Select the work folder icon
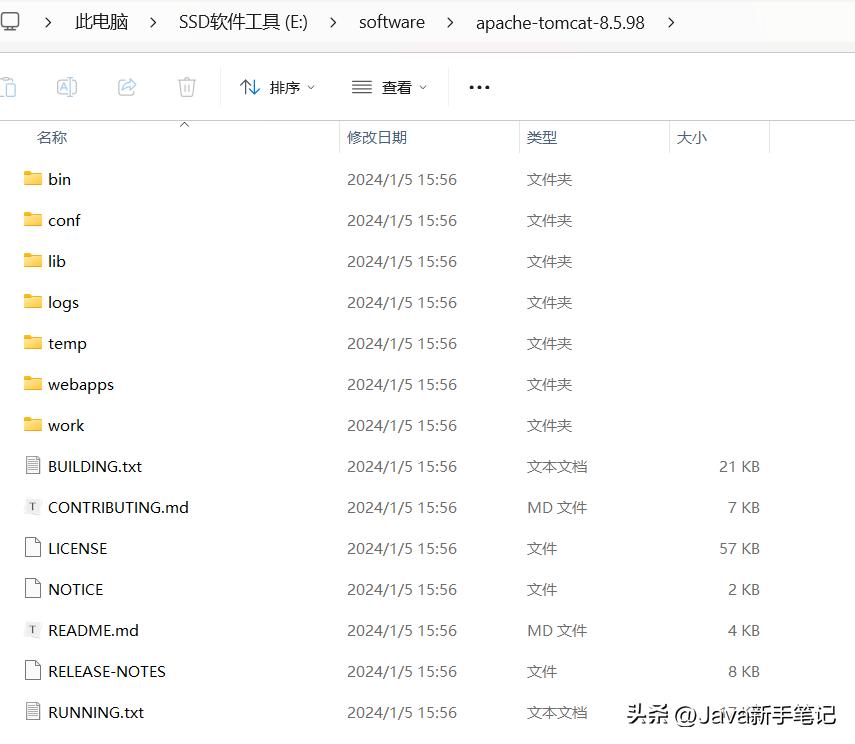This screenshot has height=744, width=855. (33, 424)
